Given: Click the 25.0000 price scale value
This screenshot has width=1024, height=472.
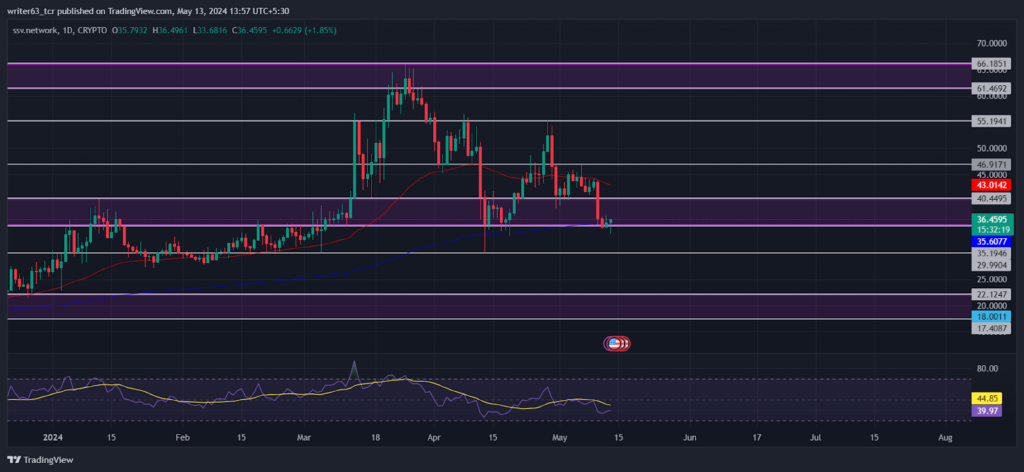Looking at the screenshot, I should 993,280.
